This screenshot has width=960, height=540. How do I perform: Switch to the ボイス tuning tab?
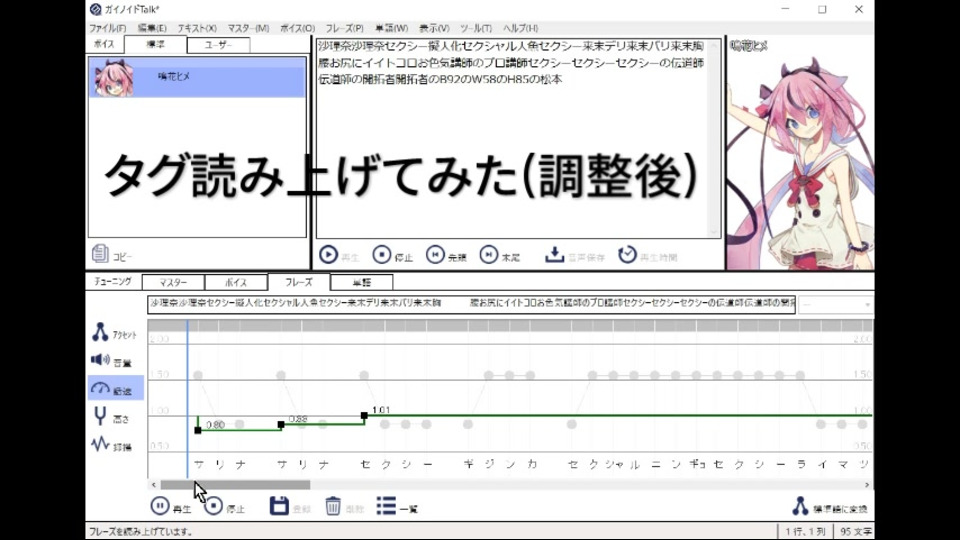tap(236, 282)
